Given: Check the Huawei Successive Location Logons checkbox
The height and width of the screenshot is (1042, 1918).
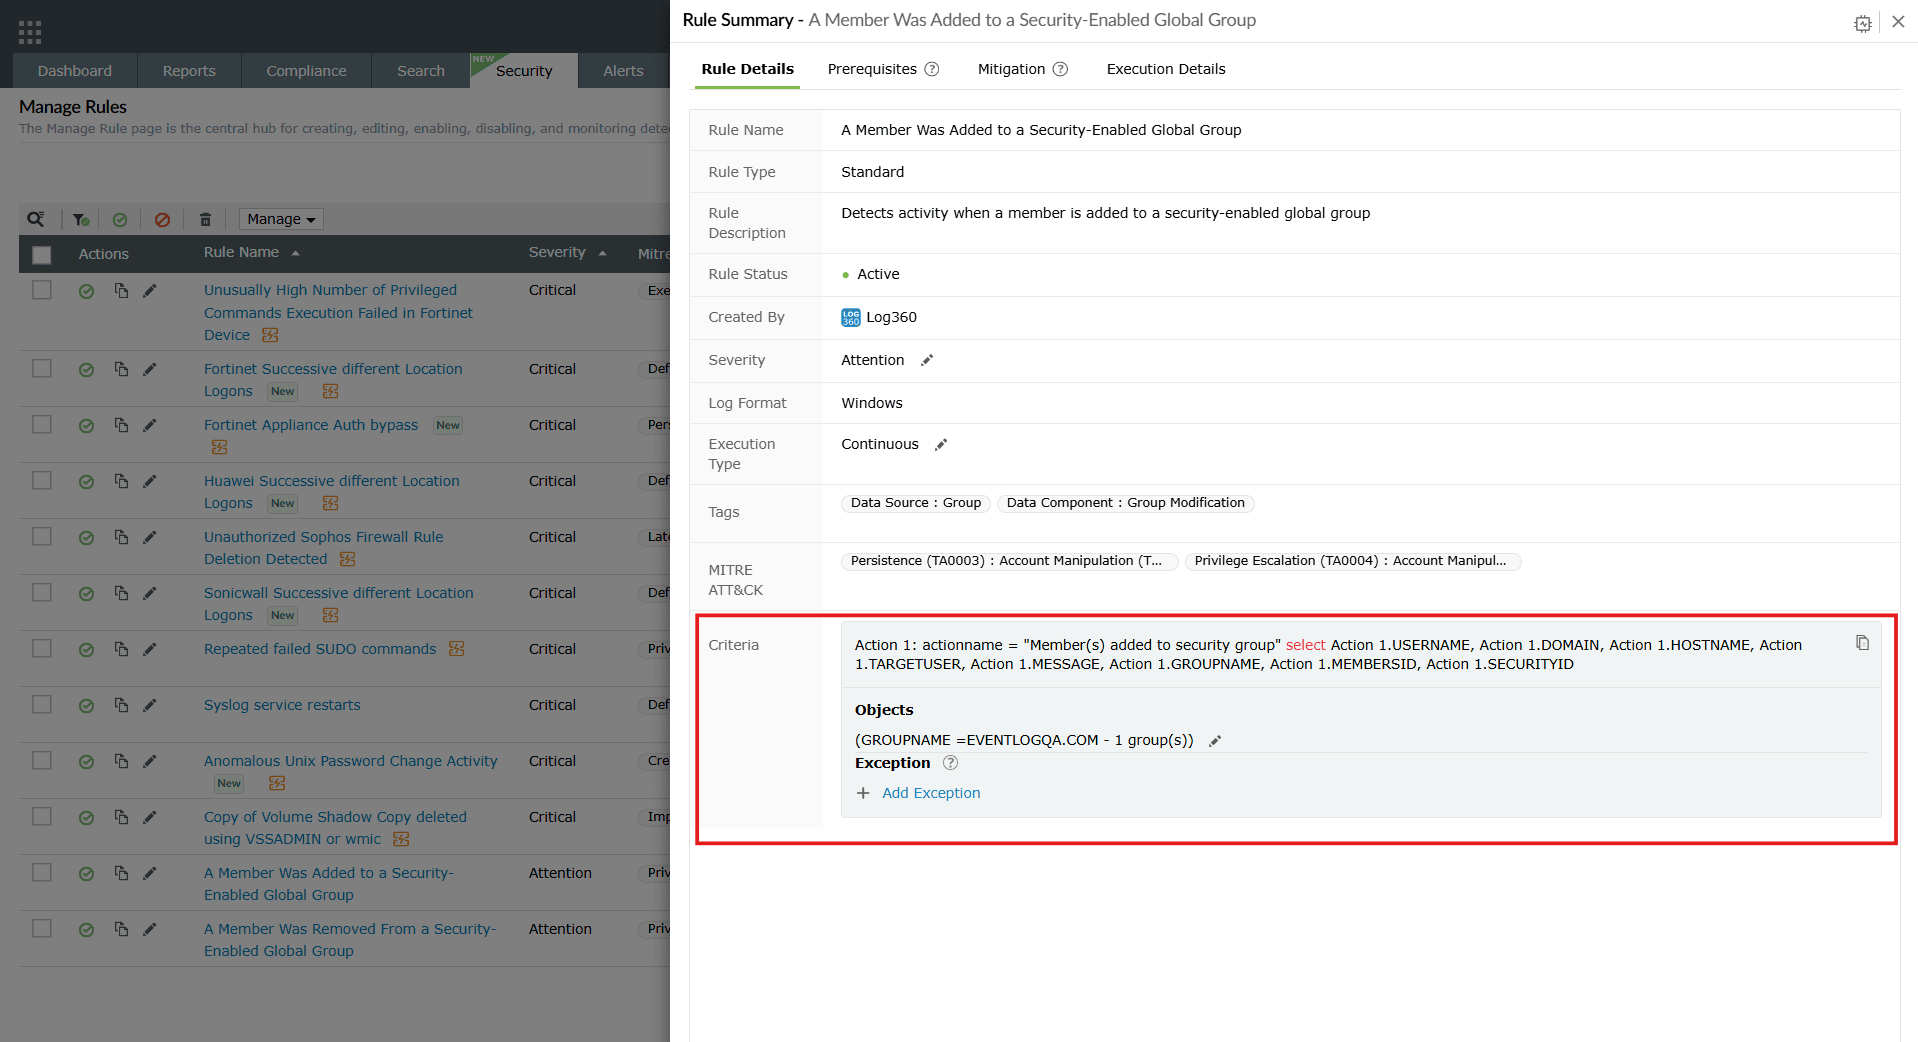Looking at the screenshot, I should pyautogui.click(x=42, y=481).
